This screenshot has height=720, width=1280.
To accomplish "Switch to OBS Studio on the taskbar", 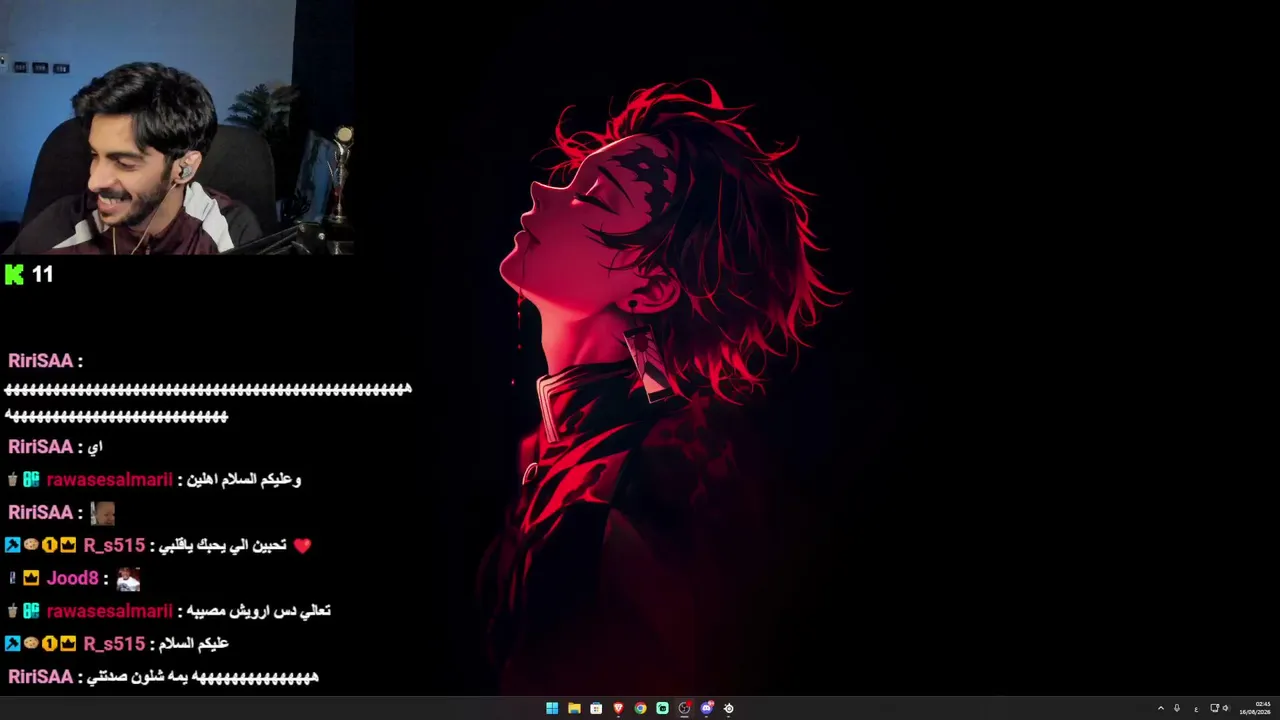I will pos(684,708).
